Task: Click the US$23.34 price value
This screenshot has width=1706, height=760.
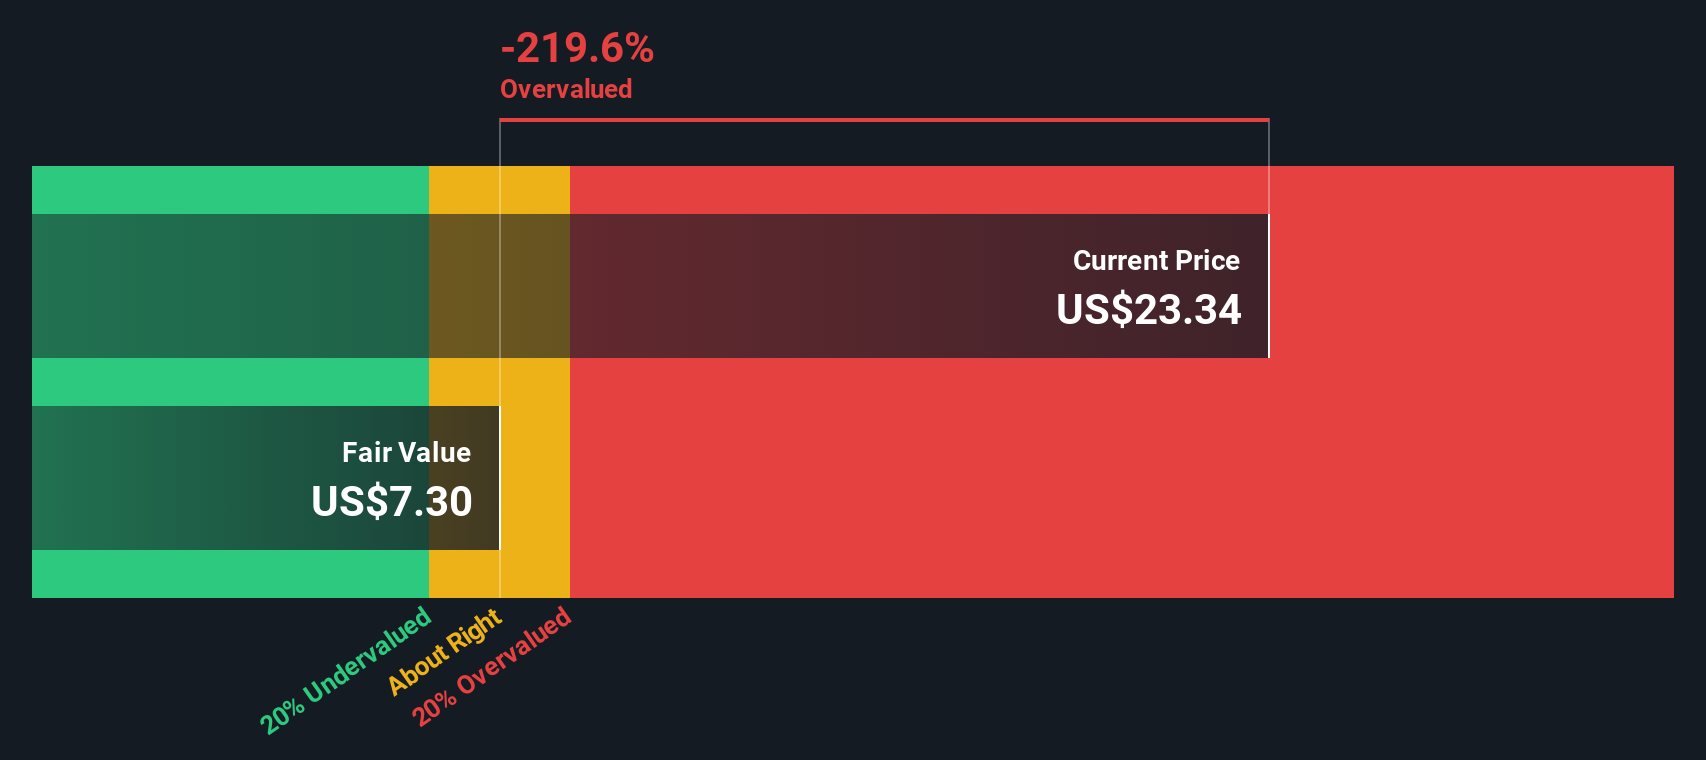Action: click(1149, 309)
